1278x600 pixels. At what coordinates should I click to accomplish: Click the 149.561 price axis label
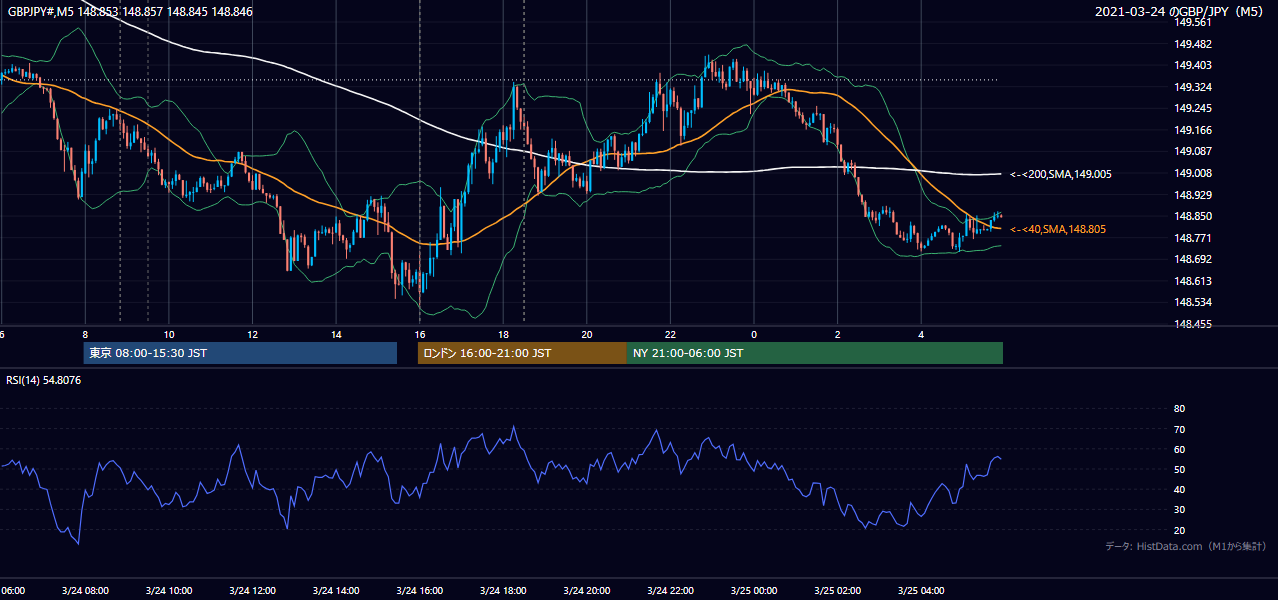coord(1192,22)
